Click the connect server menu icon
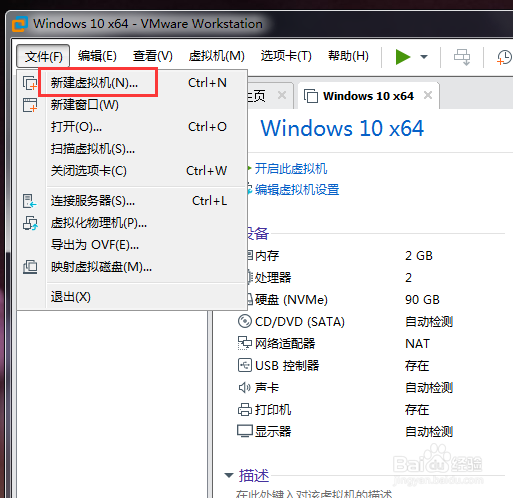The image size is (513, 498). [30, 201]
